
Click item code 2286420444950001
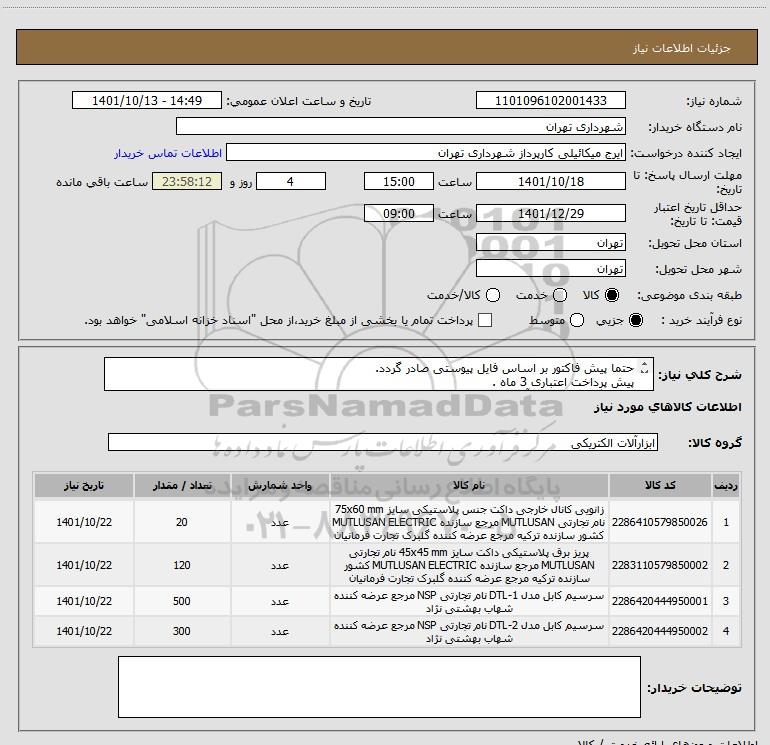[x=660, y=601]
